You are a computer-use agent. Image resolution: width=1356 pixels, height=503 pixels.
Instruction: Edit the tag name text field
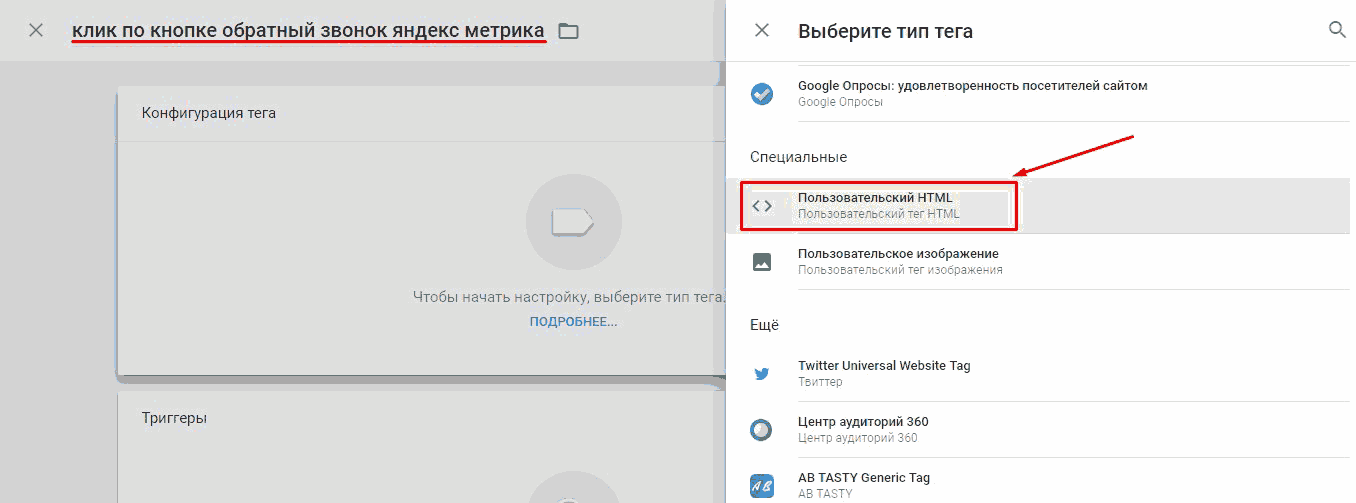click(309, 31)
